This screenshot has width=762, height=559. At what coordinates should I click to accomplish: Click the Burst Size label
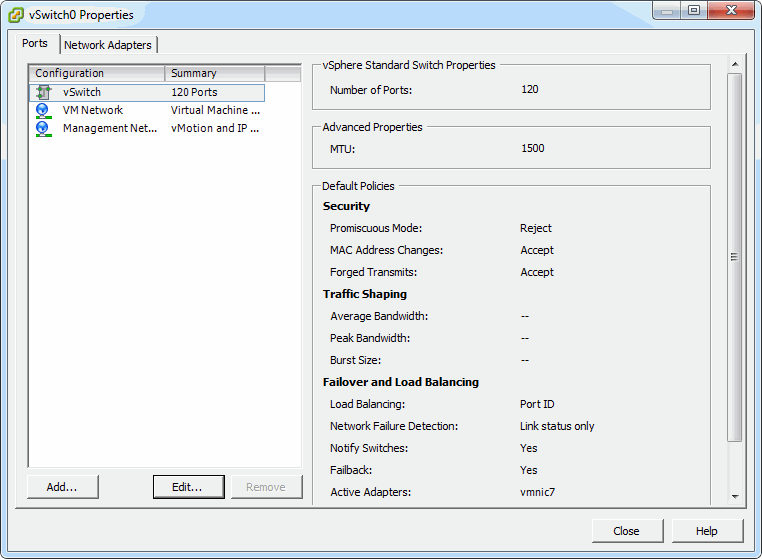(355, 360)
